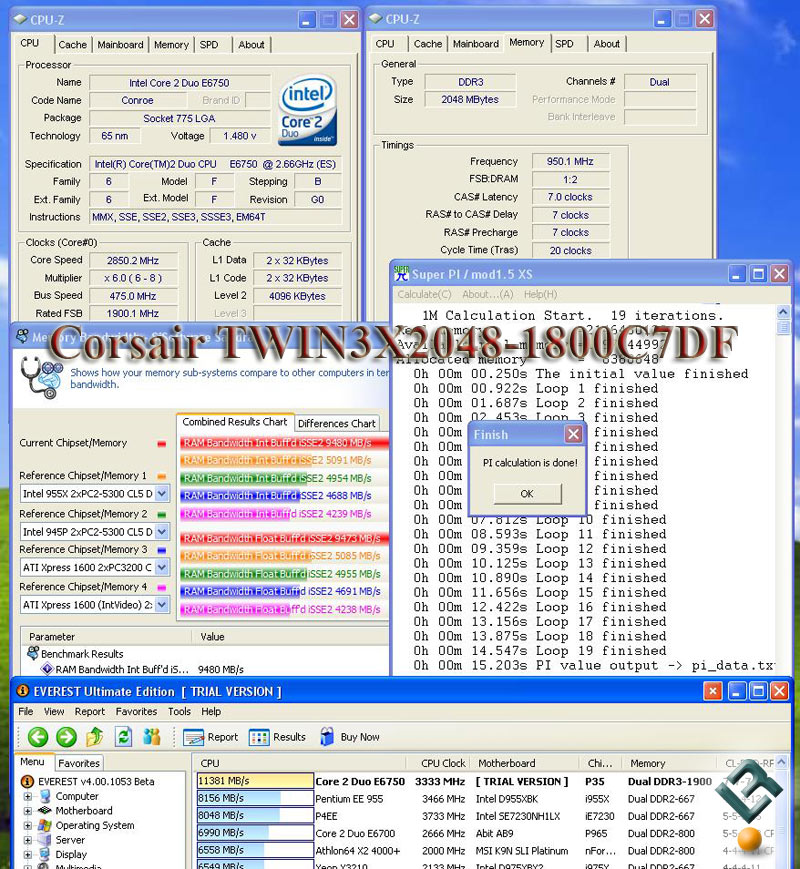Click the EVEREST v4.00.1053 Beta root icon
800x869 pixels.
click(27, 781)
